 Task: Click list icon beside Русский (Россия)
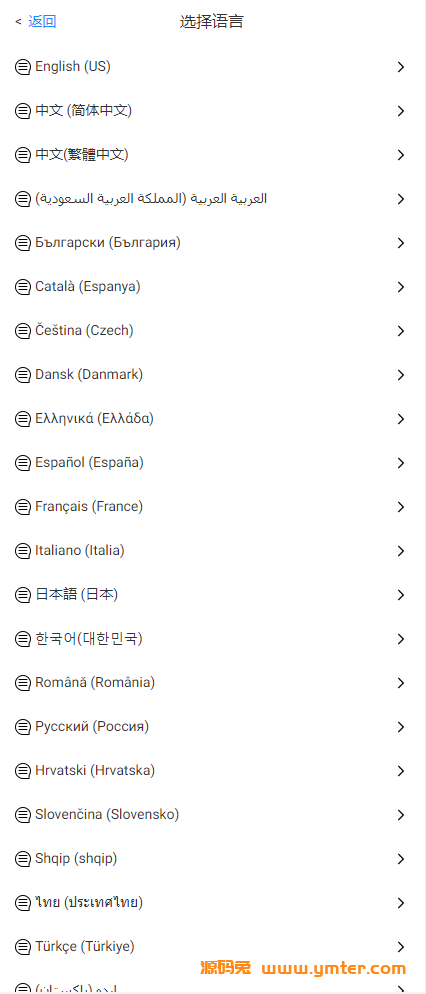[23, 726]
